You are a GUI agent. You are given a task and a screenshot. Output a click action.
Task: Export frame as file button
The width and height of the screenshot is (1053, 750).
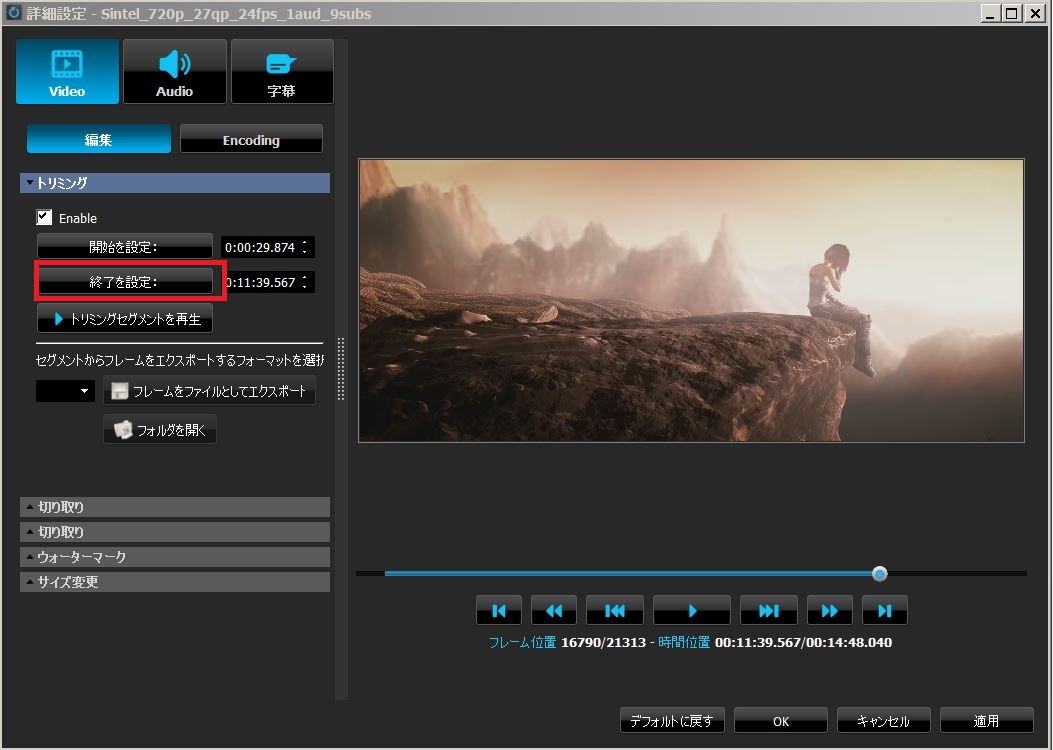pyautogui.click(x=210, y=391)
